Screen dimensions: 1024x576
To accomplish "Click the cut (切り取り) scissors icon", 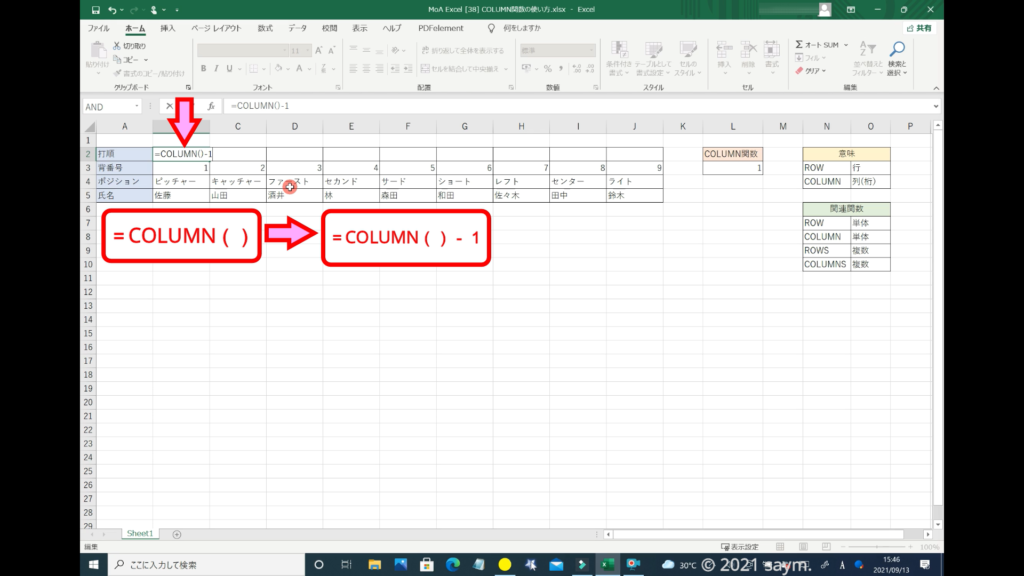I will 118,46.
